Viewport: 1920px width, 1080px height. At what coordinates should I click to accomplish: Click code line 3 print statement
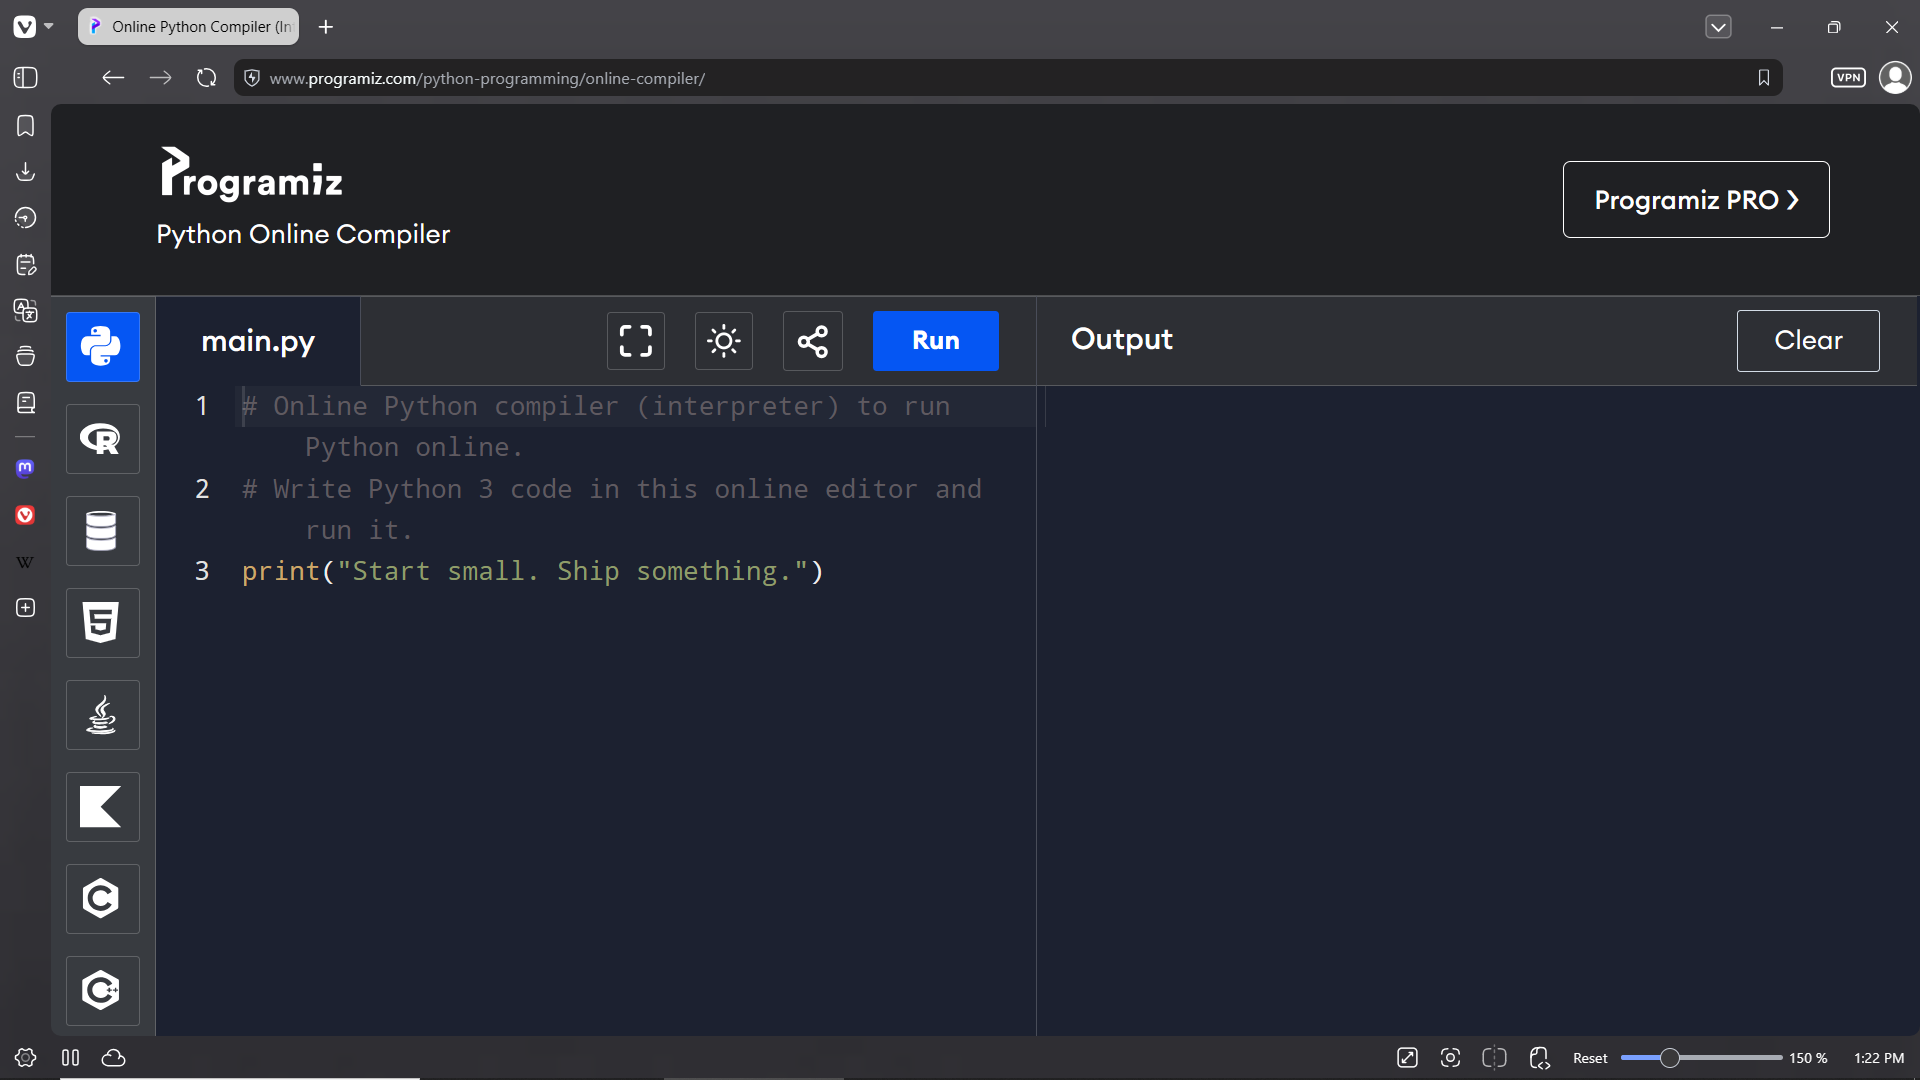(x=533, y=571)
